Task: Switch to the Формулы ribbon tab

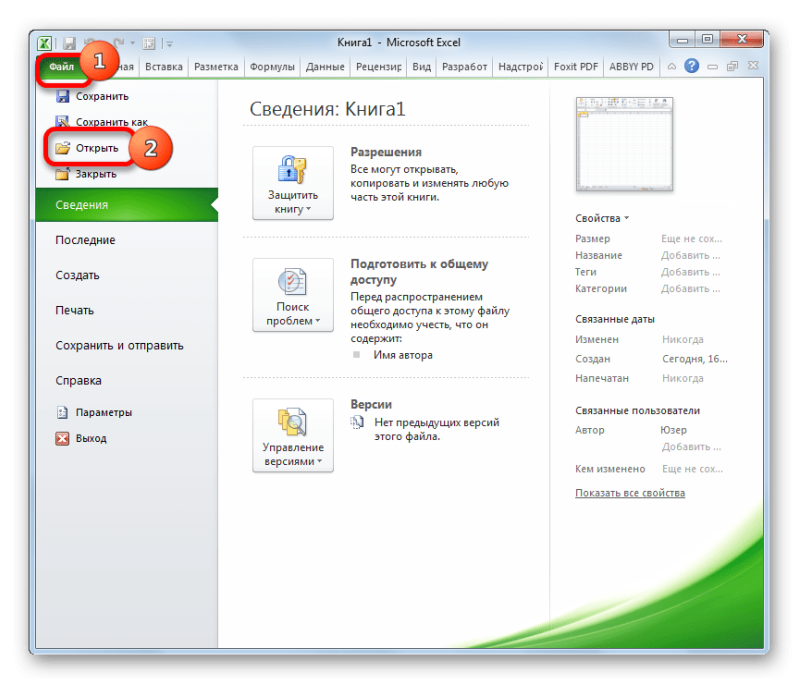Action: pyautogui.click(x=272, y=67)
